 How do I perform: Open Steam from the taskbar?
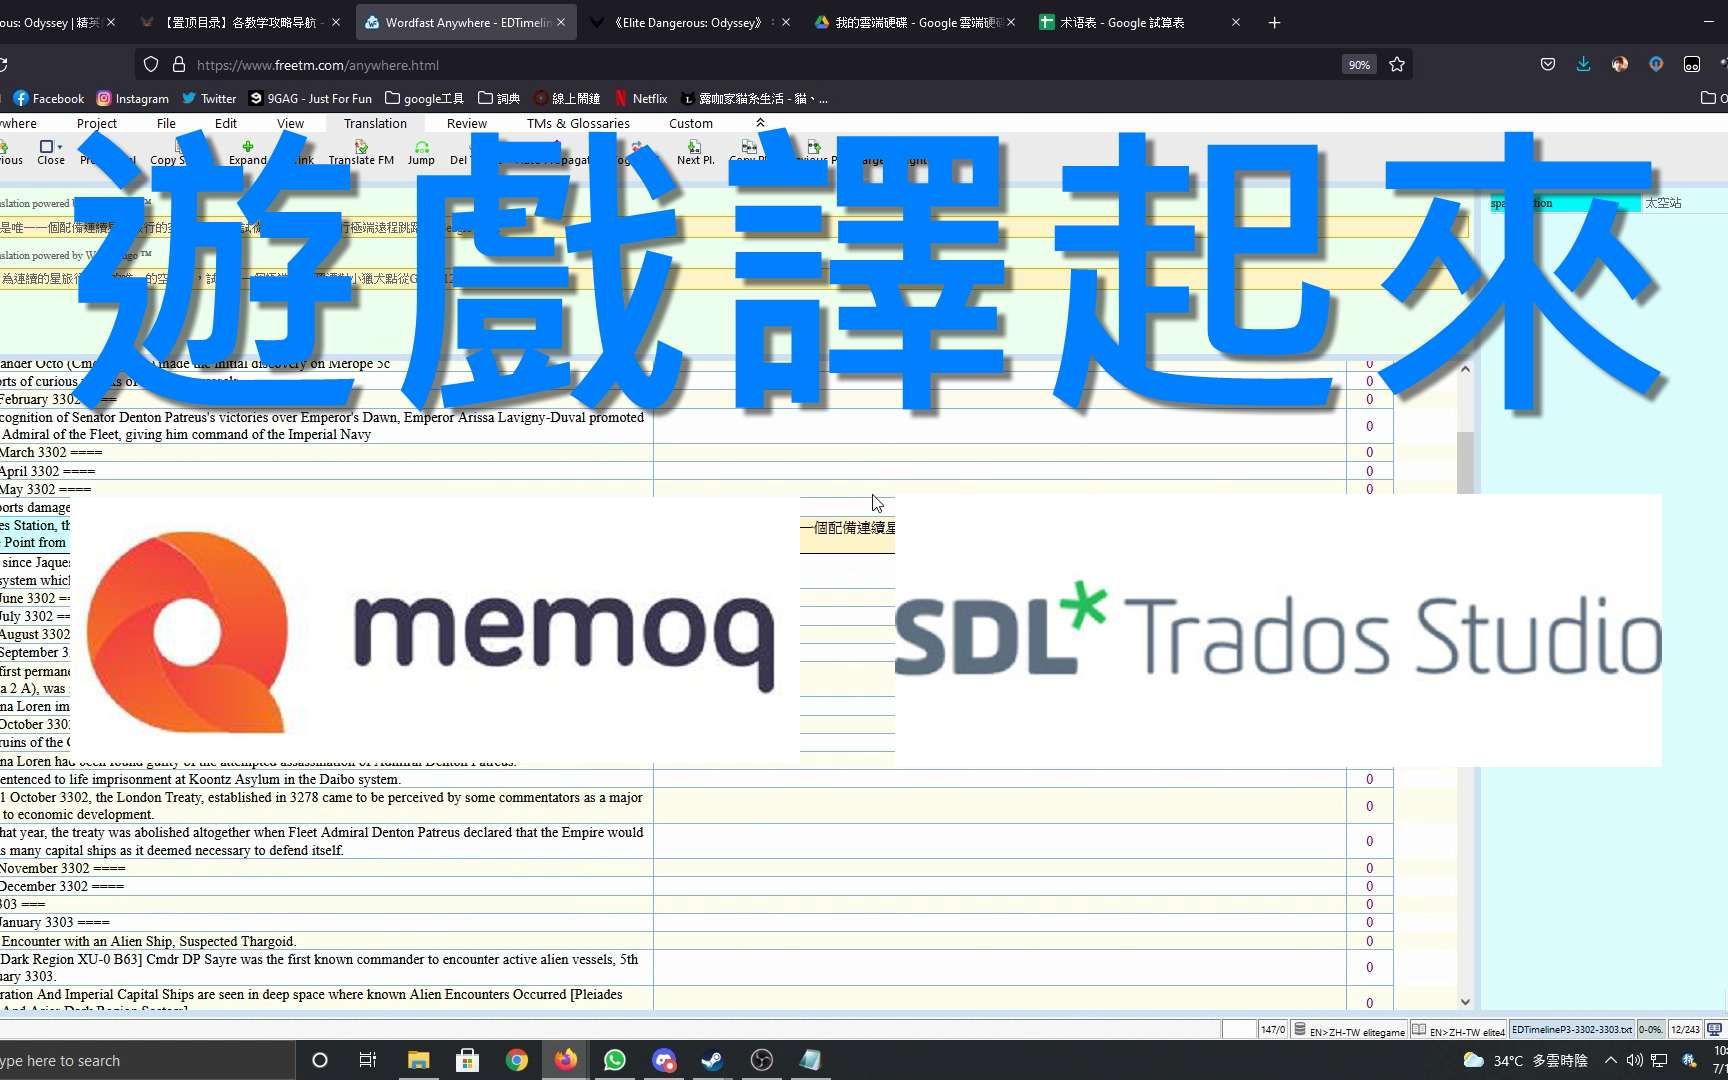point(713,1060)
